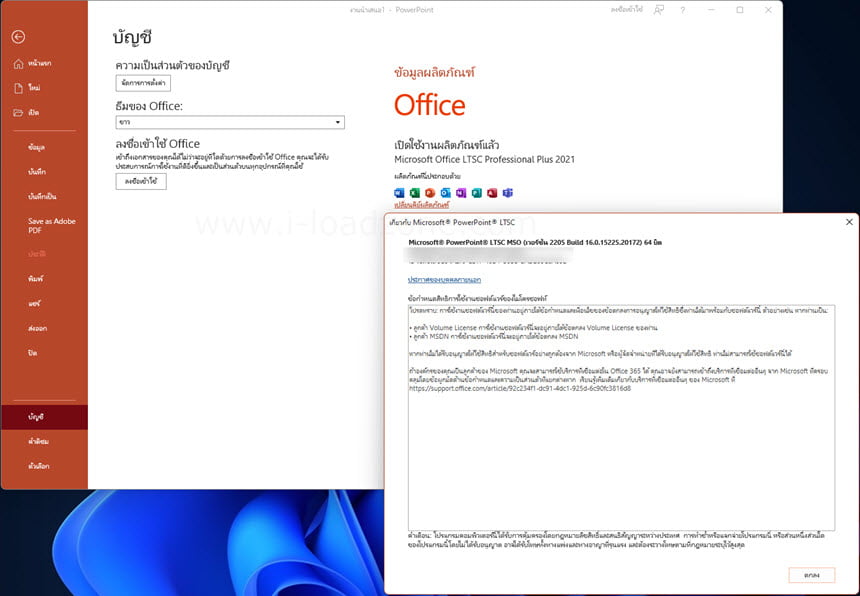
Task: Click the version 2205 Build text line
Action: (535, 242)
